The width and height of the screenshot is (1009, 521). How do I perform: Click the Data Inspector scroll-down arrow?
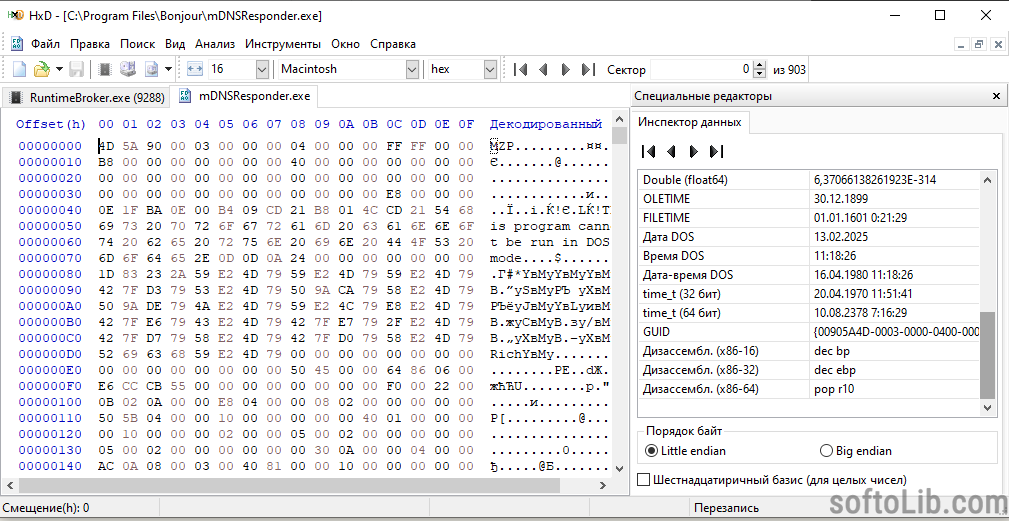point(988,408)
